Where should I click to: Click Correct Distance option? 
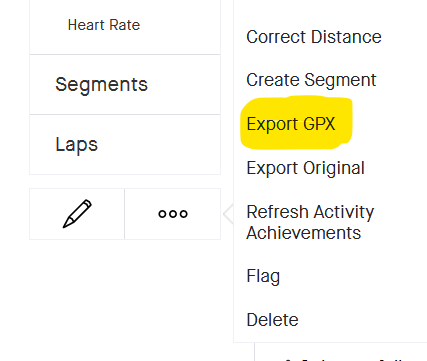[x=314, y=37]
